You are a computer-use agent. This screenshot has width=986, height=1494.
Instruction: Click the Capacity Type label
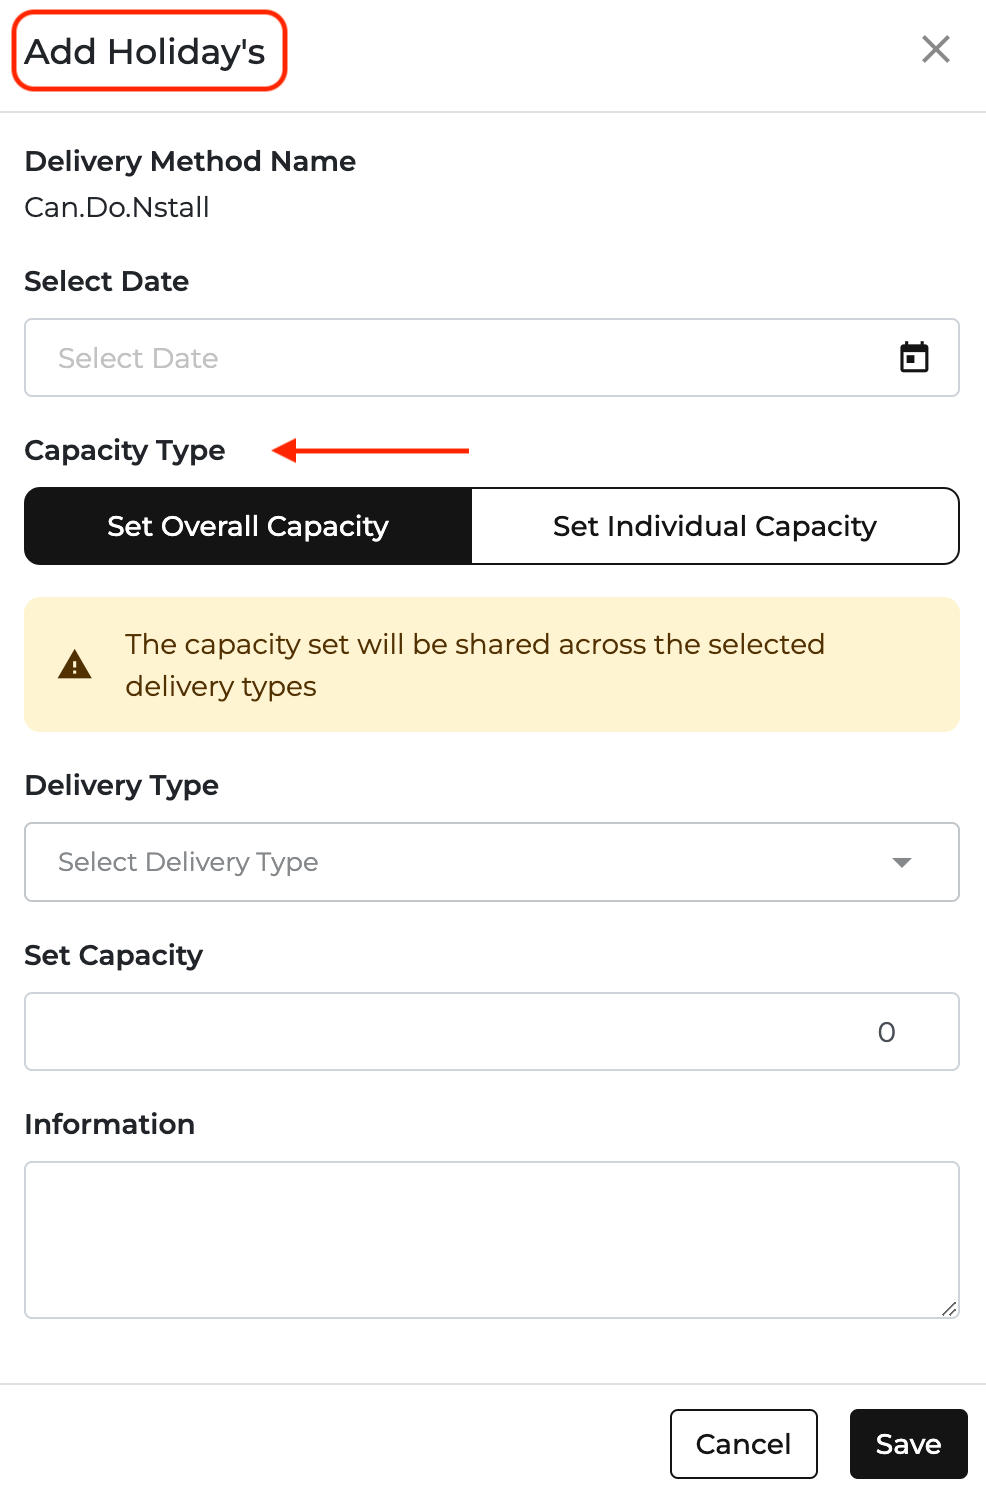[x=125, y=451]
